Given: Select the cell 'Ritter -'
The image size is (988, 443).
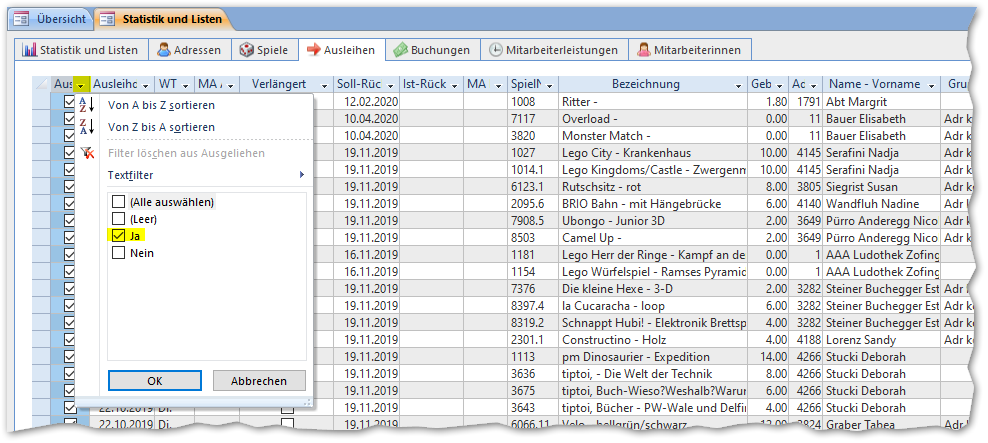Looking at the screenshot, I should pyautogui.click(x=653, y=101).
